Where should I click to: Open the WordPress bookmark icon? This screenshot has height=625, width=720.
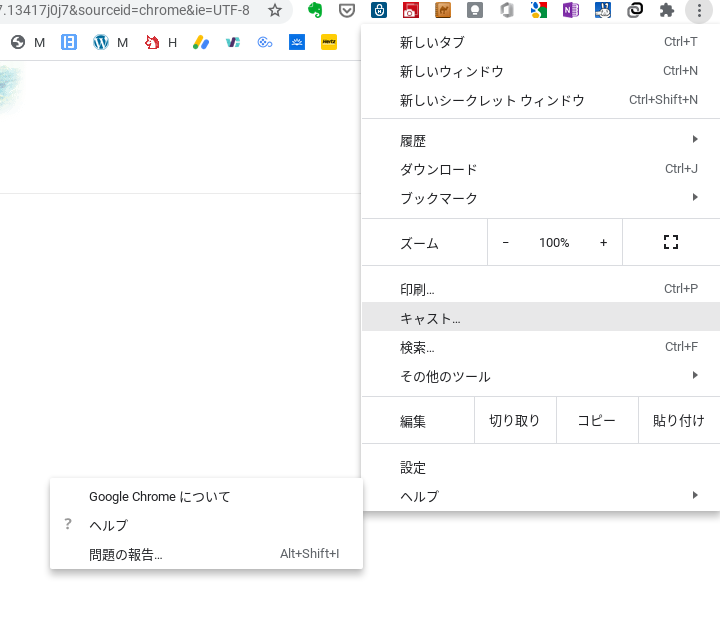[101, 42]
